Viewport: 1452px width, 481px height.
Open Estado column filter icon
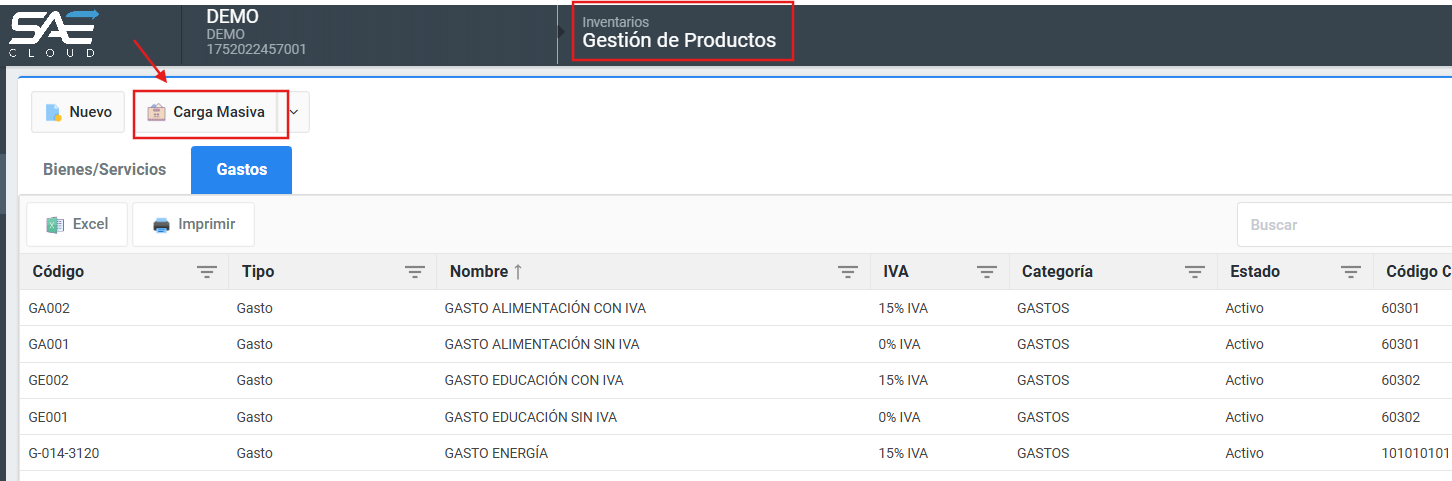coord(1351,272)
